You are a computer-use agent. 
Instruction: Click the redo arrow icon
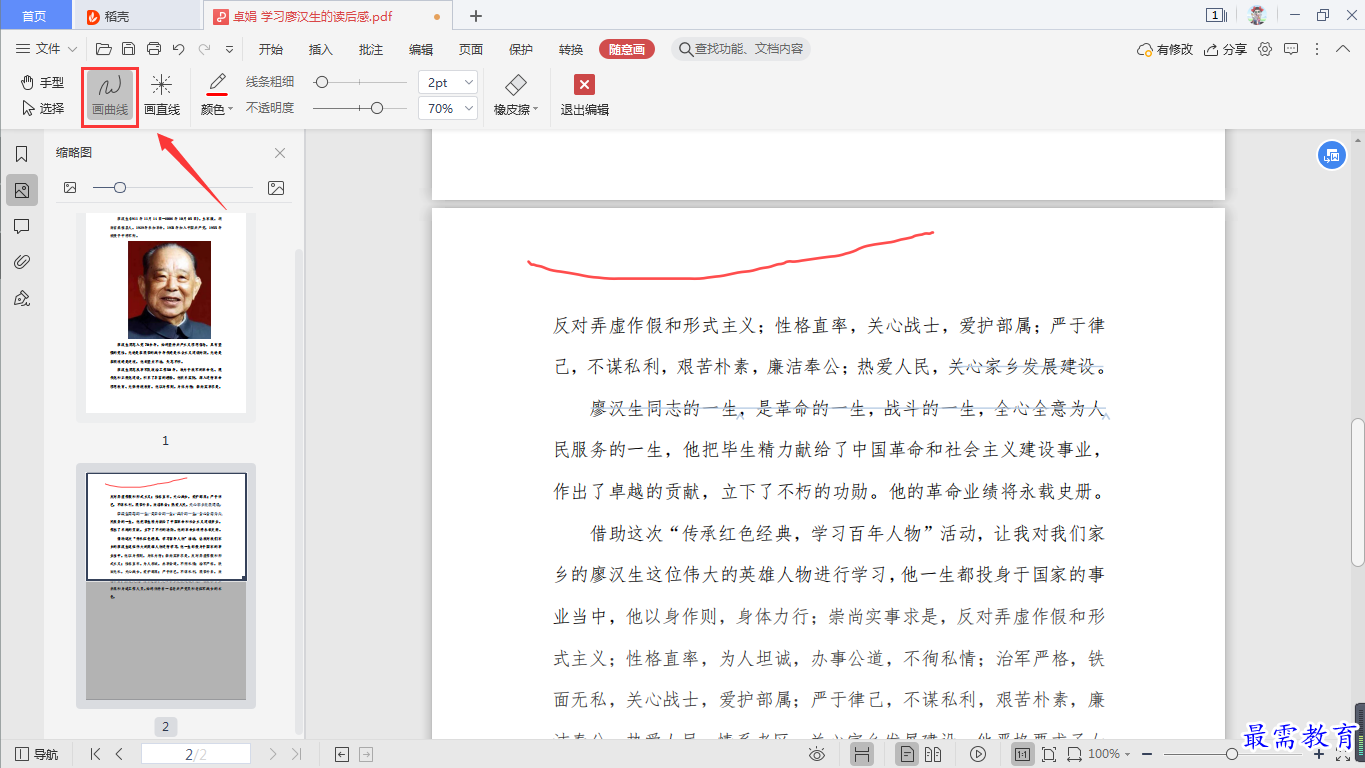coord(204,49)
